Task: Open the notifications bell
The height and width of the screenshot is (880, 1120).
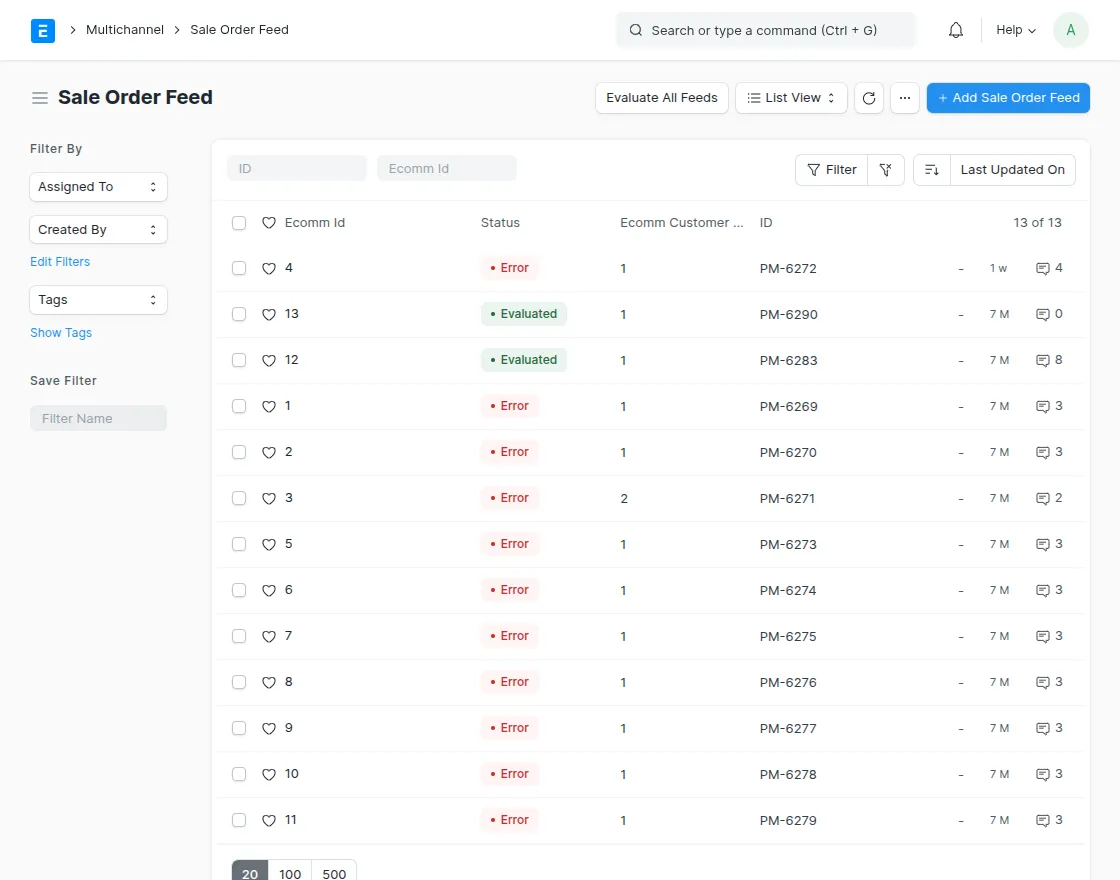Action: click(955, 30)
